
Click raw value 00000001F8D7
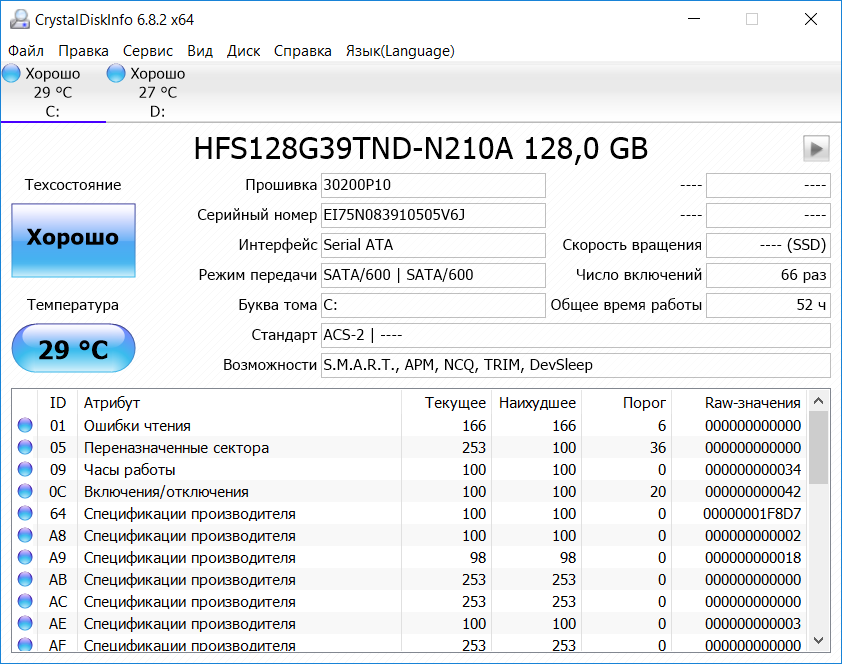[x=752, y=514]
